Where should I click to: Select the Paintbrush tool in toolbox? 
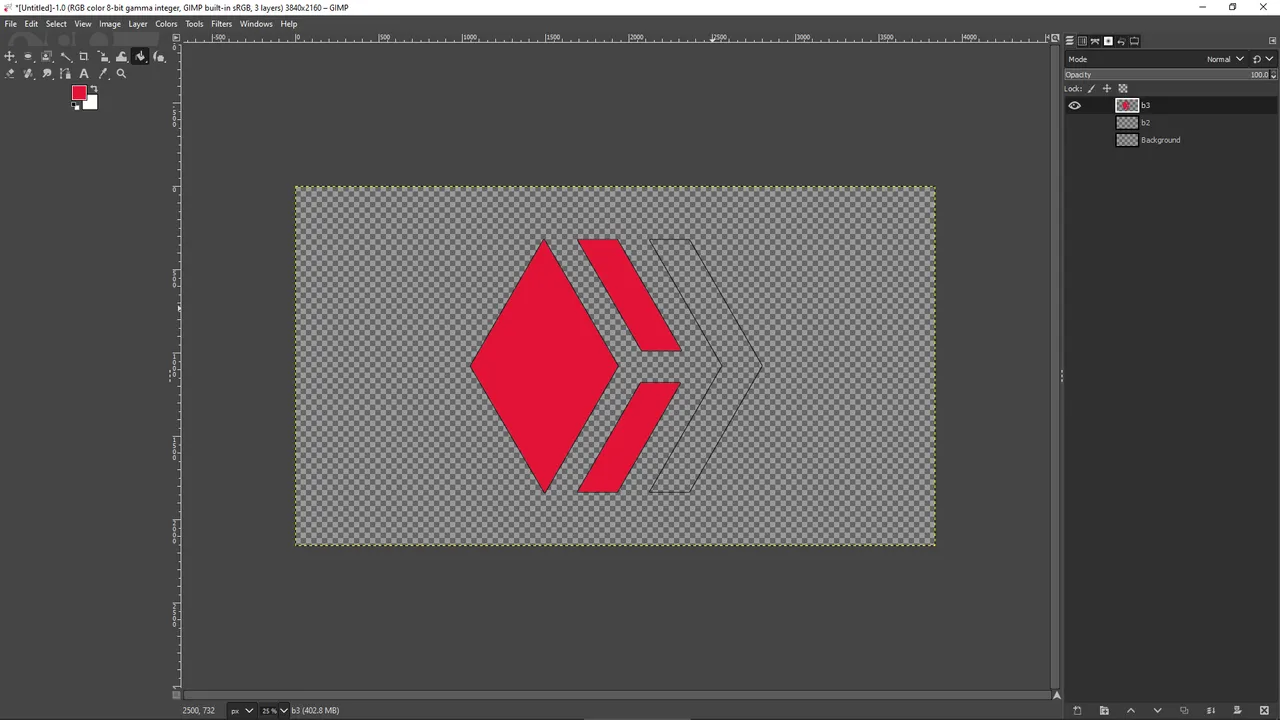(x=159, y=56)
